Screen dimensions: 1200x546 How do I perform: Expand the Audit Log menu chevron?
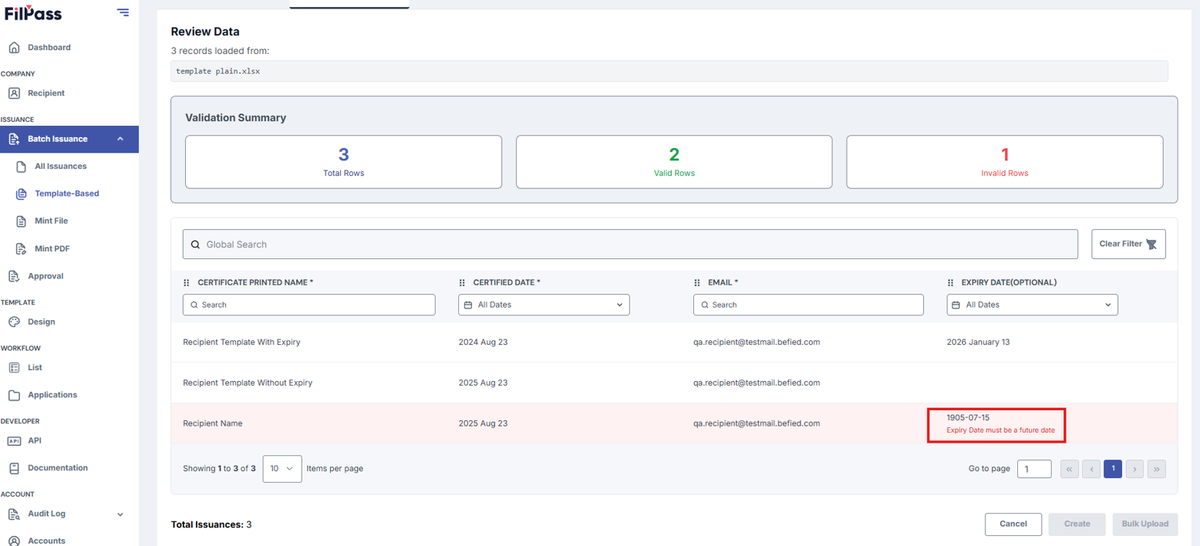[121, 514]
